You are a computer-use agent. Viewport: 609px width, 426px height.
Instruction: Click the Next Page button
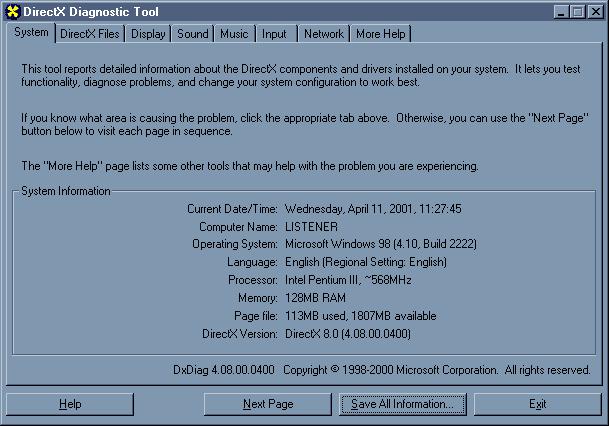click(268, 404)
